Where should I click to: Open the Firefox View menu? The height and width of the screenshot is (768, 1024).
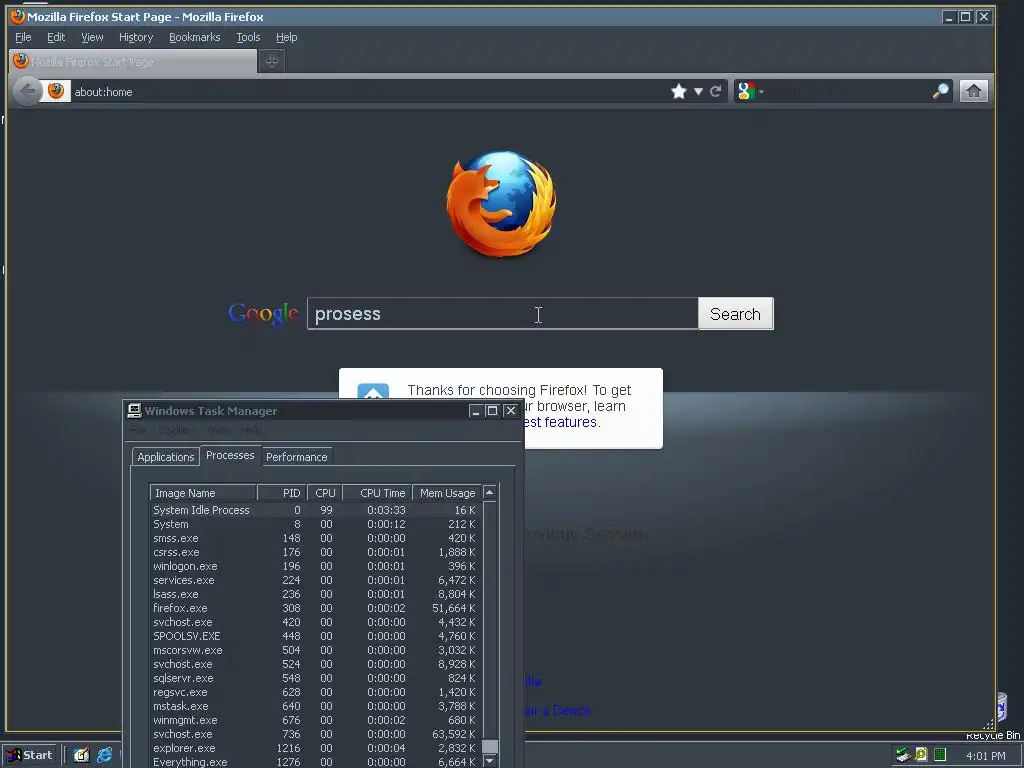[92, 37]
